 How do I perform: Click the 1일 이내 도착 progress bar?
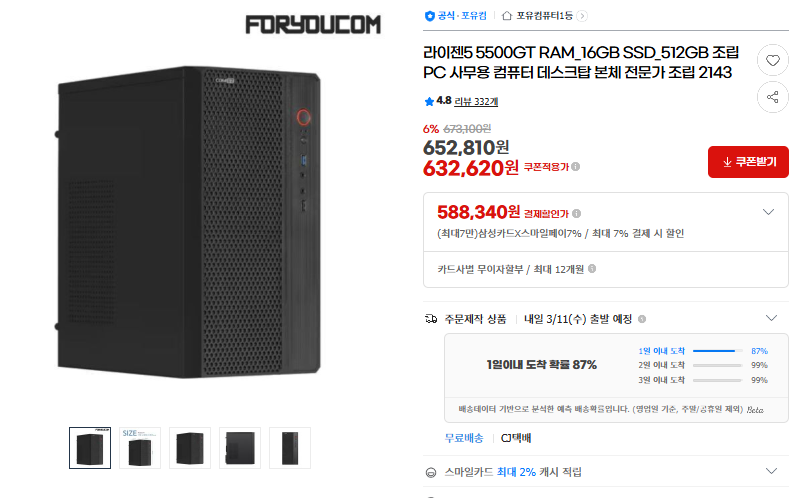[716, 351]
